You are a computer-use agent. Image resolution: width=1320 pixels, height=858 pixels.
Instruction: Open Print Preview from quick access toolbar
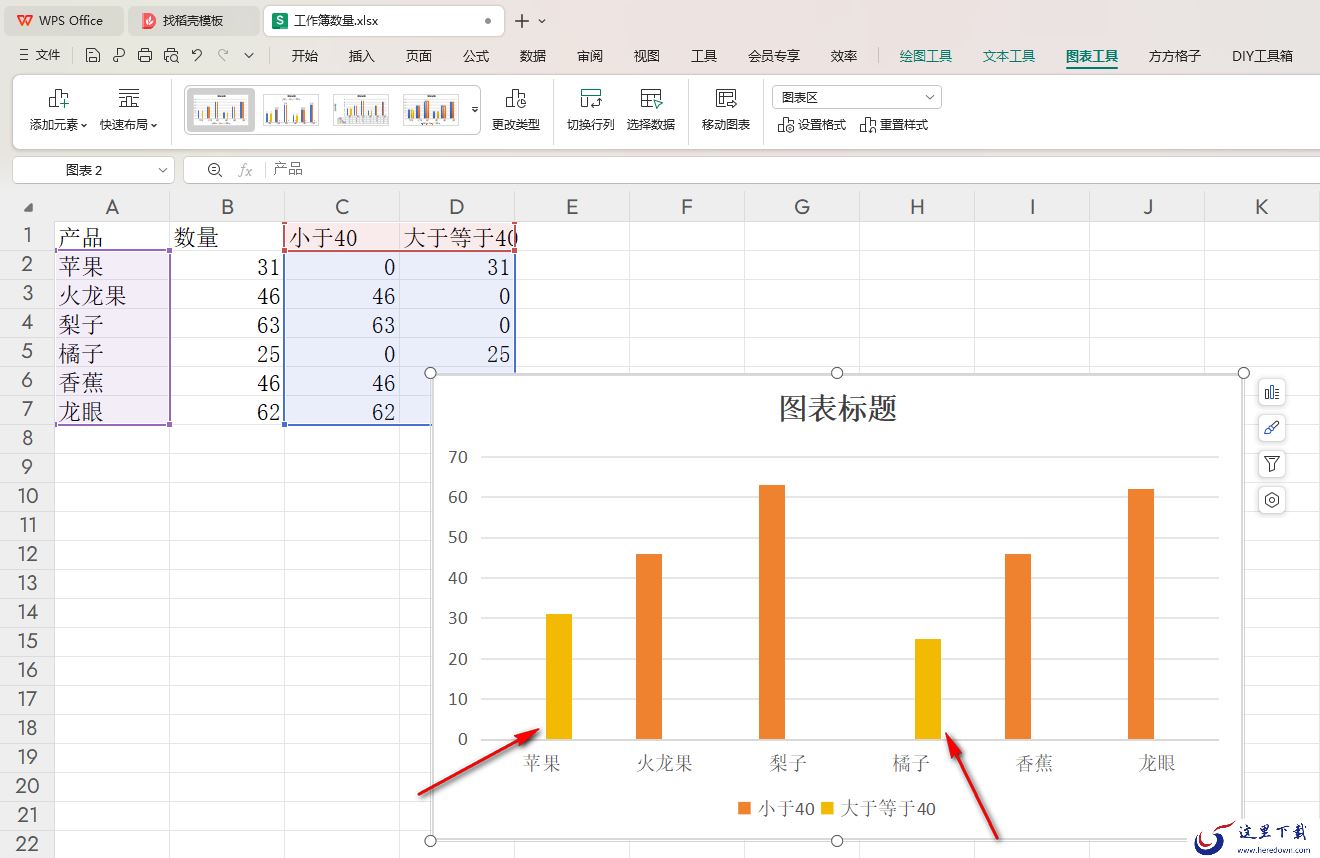(171, 56)
